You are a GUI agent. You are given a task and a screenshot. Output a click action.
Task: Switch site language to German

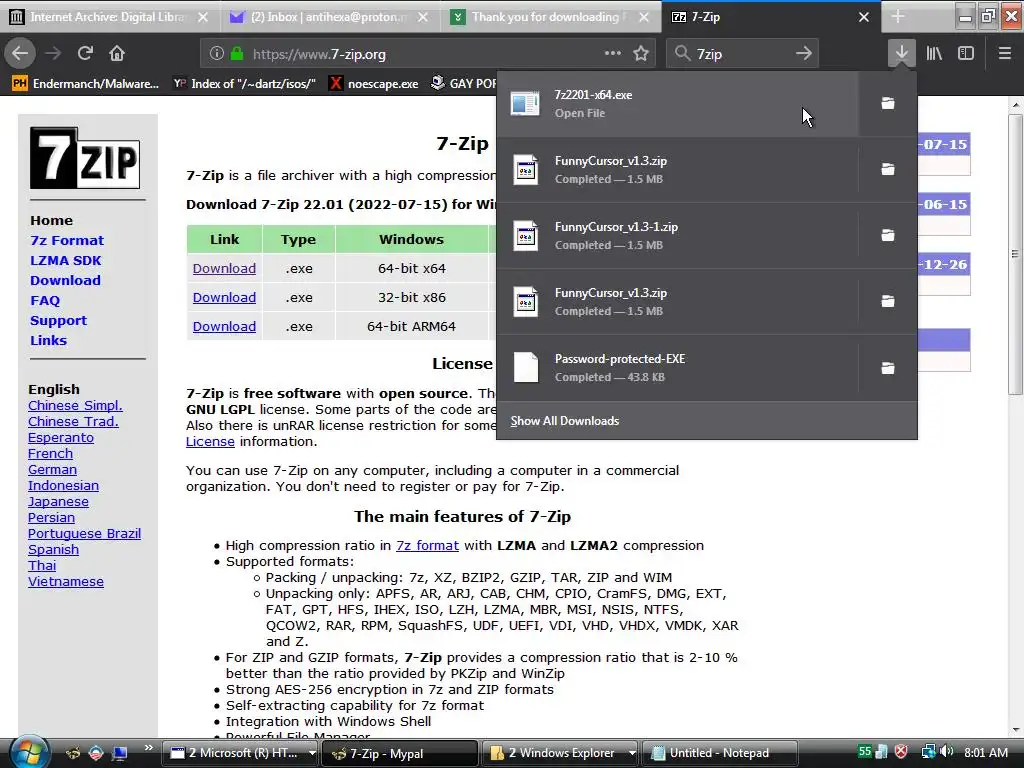[52, 470]
